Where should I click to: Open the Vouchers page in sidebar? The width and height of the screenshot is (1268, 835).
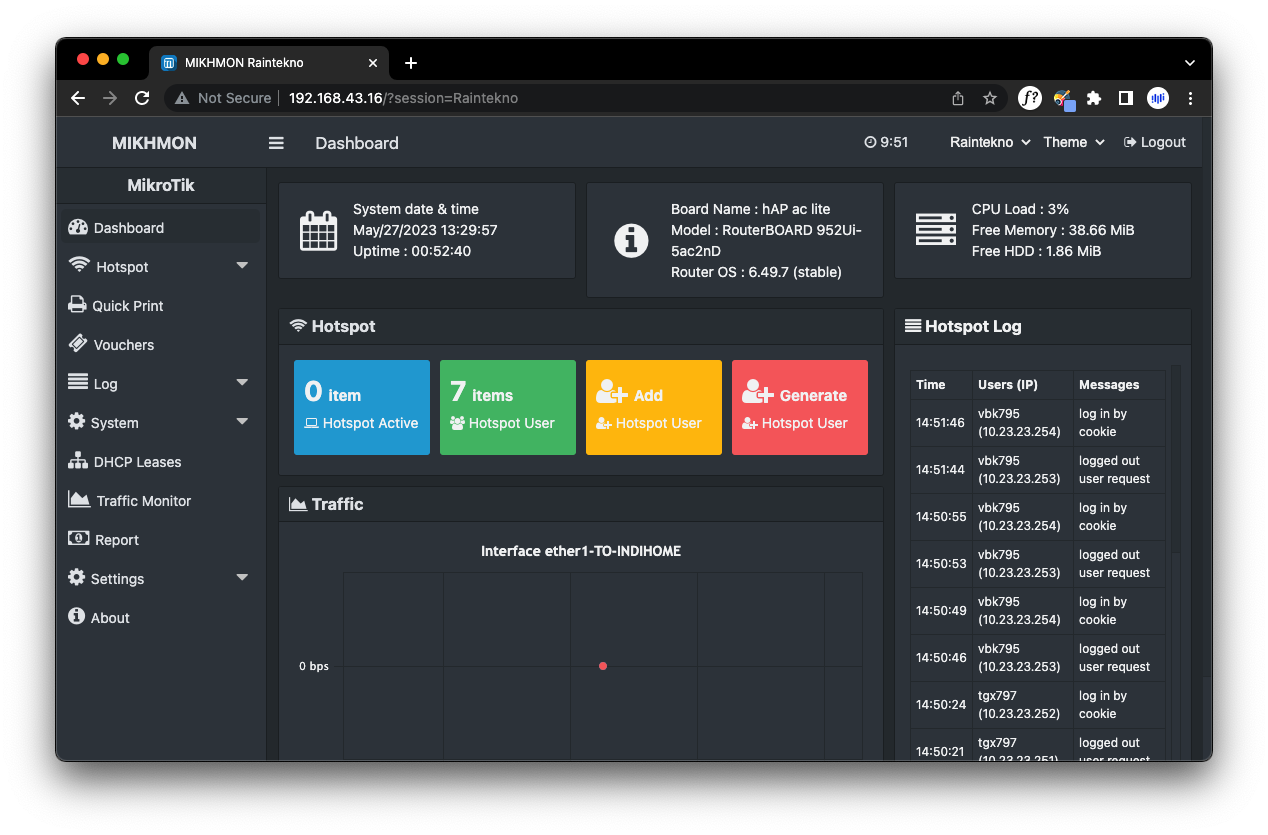123,345
